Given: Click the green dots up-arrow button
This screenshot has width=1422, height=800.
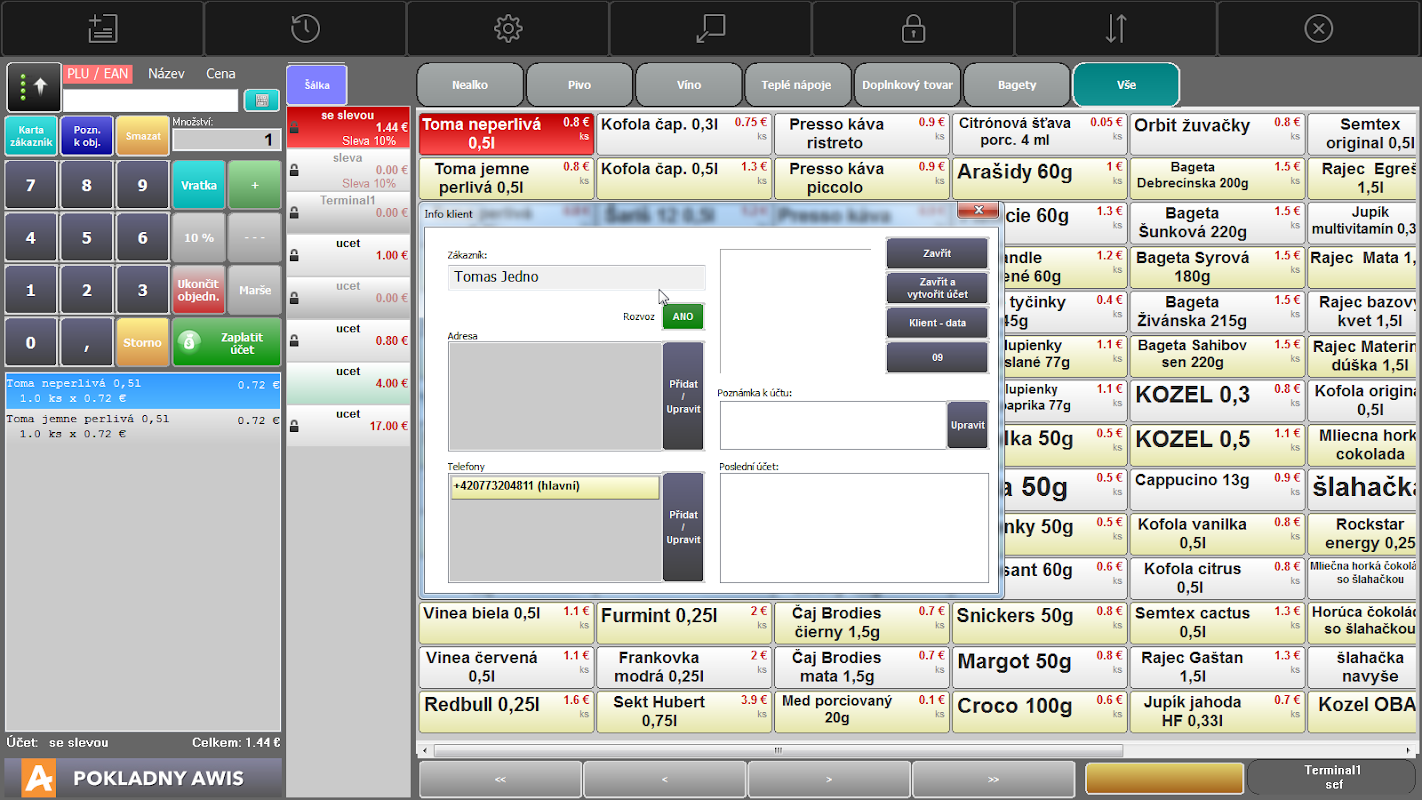Looking at the screenshot, I should [34, 87].
